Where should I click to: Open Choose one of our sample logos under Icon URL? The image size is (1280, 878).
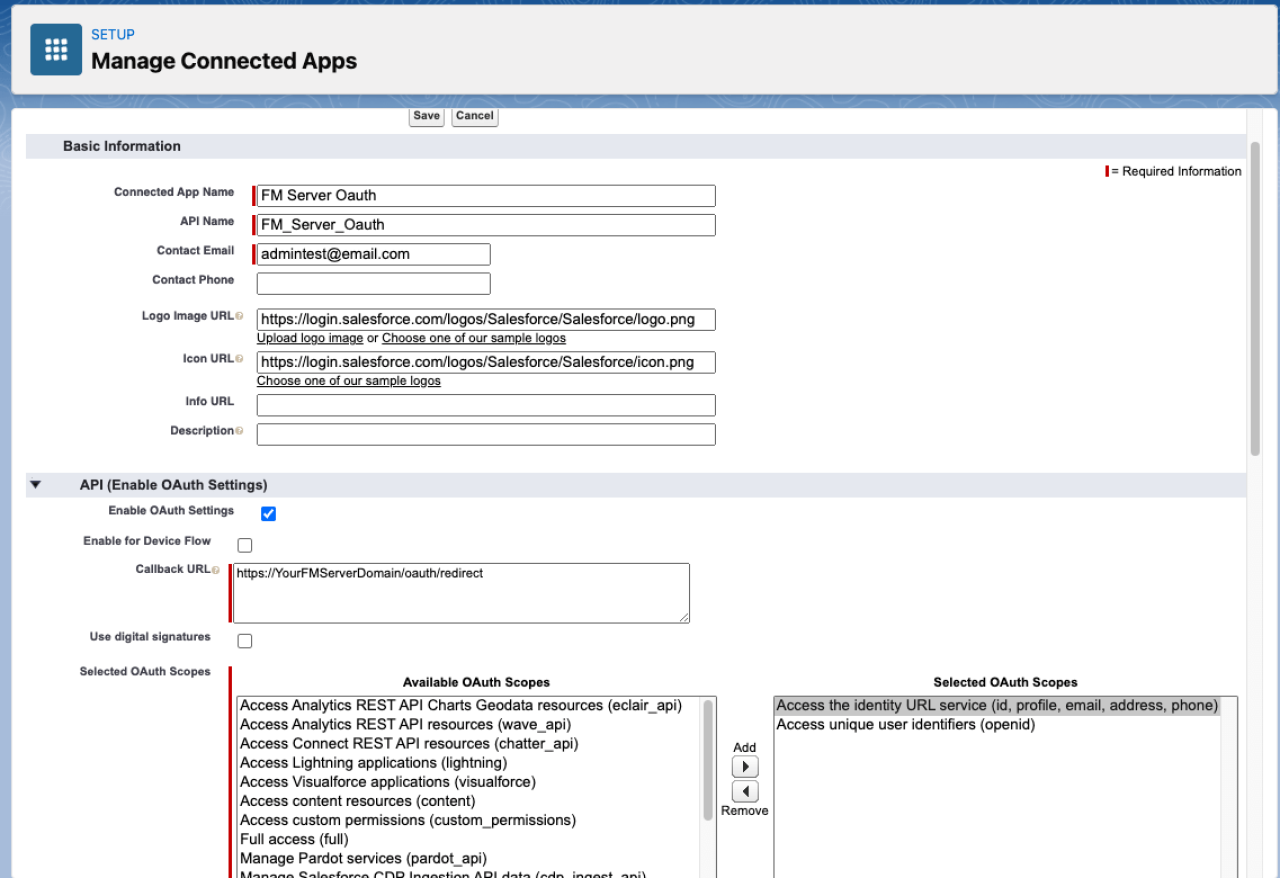point(349,381)
